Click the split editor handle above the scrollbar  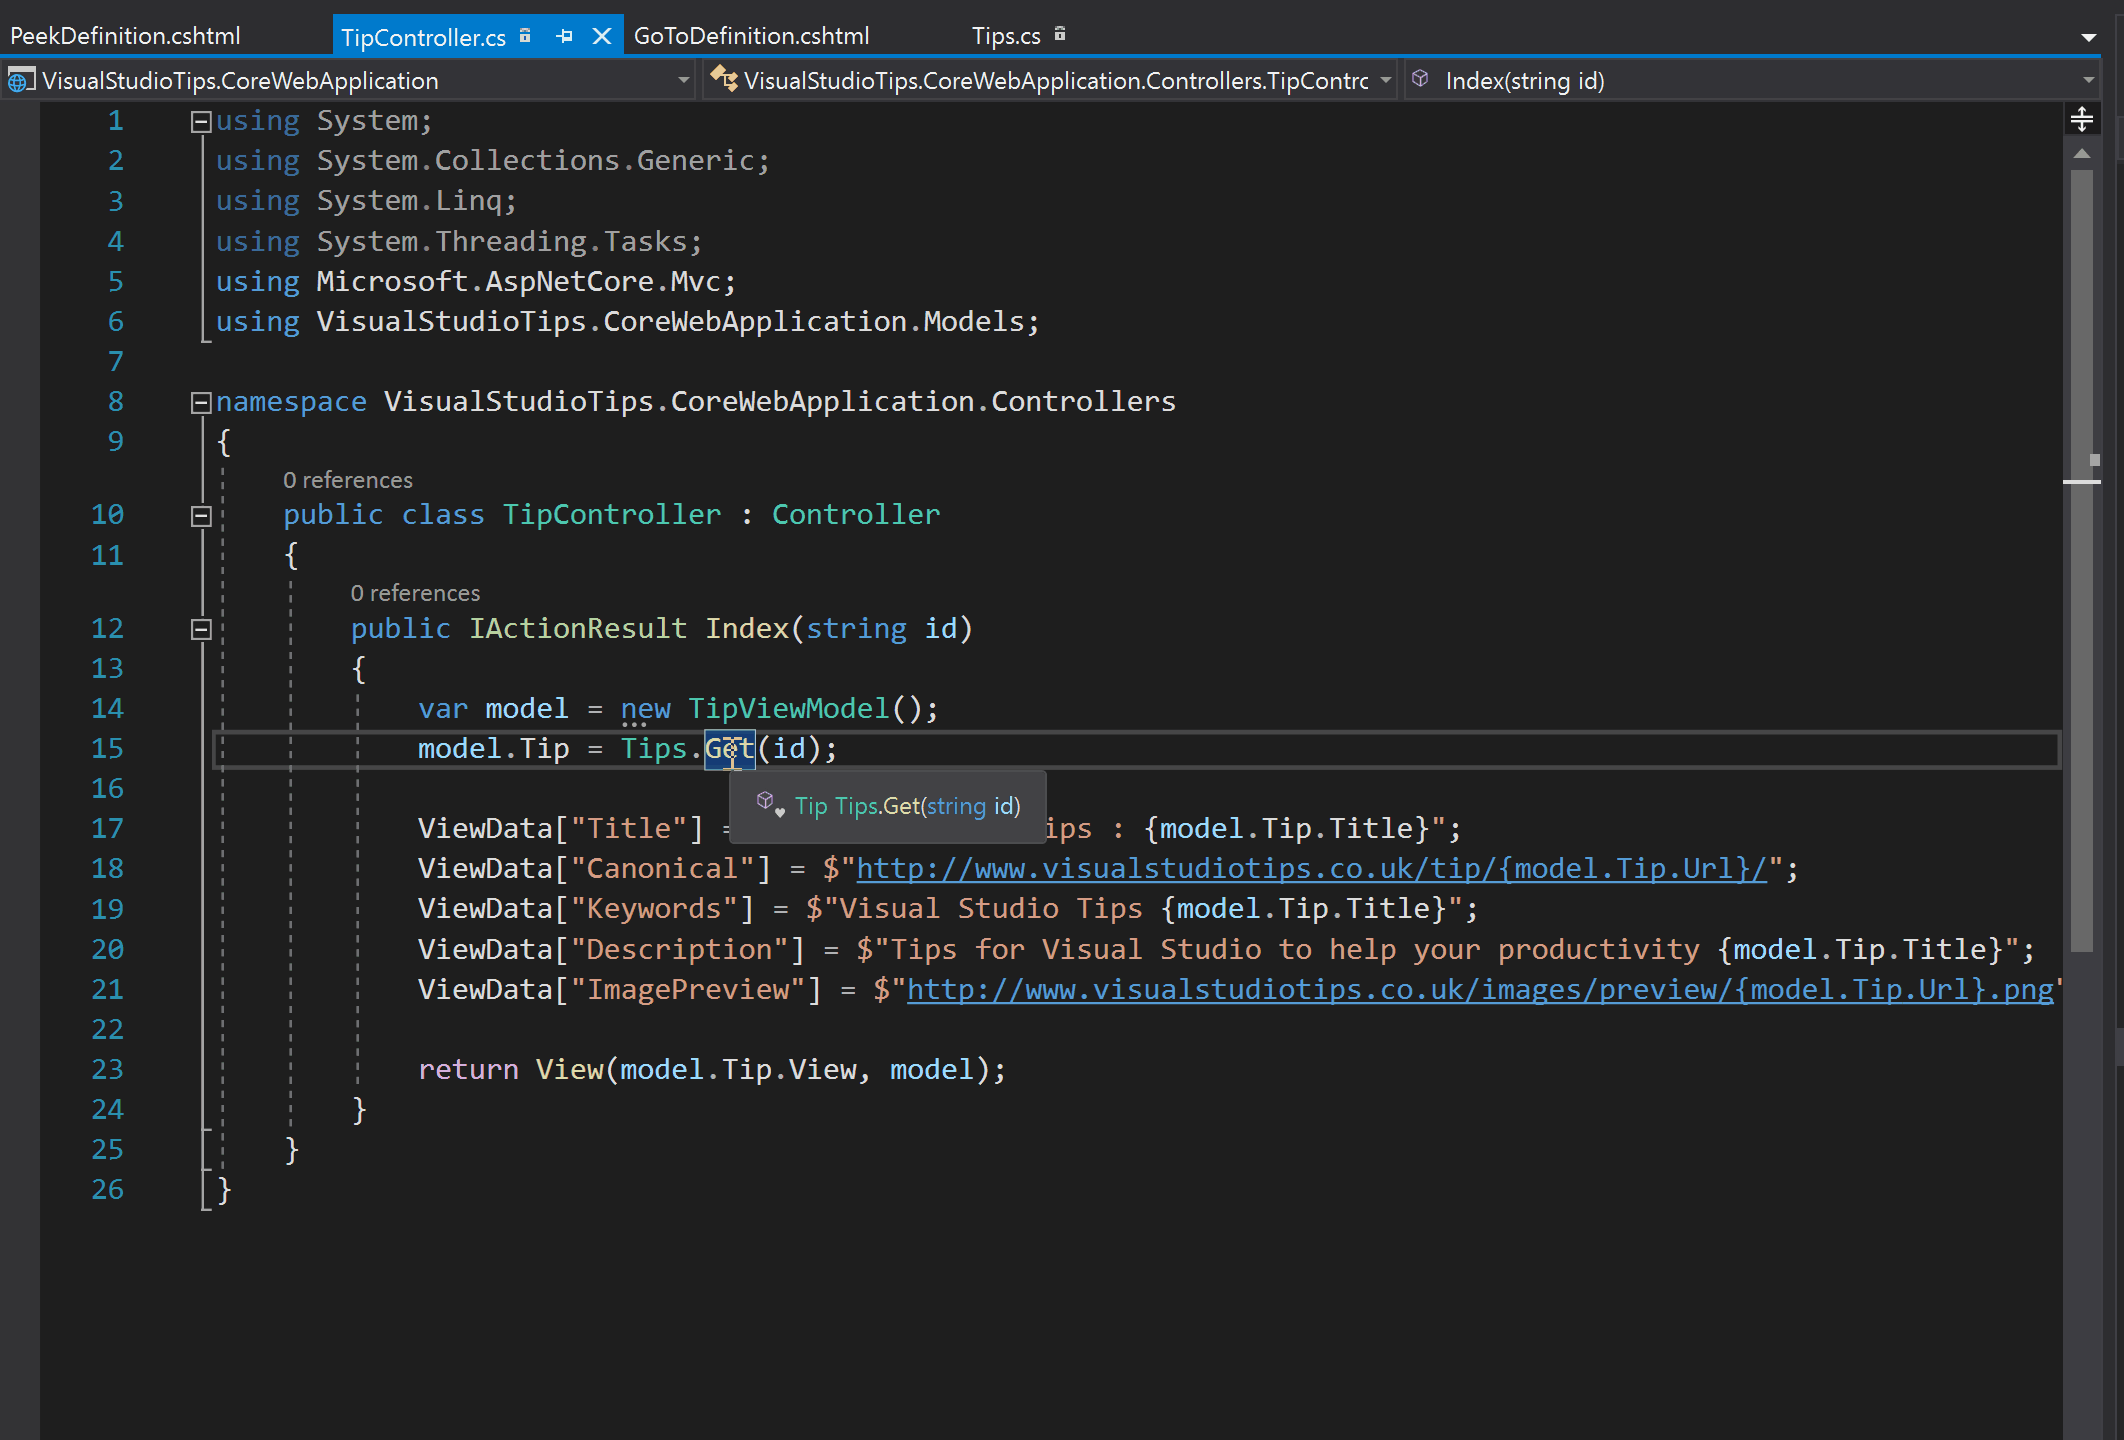point(2083,118)
